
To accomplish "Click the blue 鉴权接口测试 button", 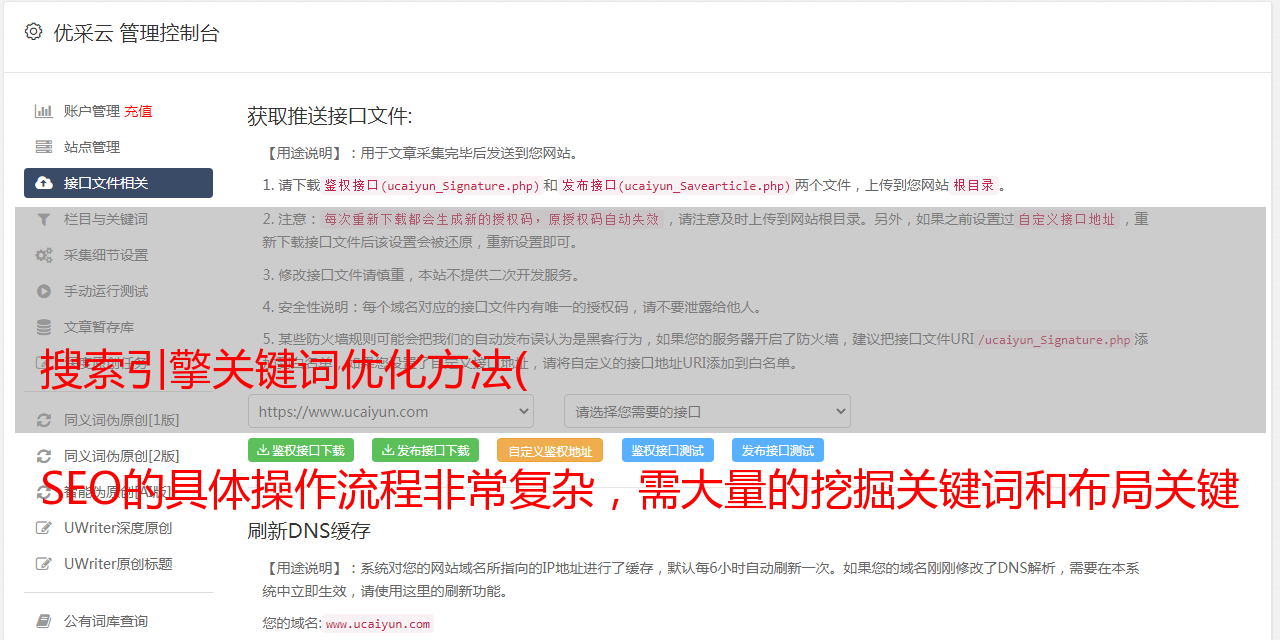I will tap(668, 450).
